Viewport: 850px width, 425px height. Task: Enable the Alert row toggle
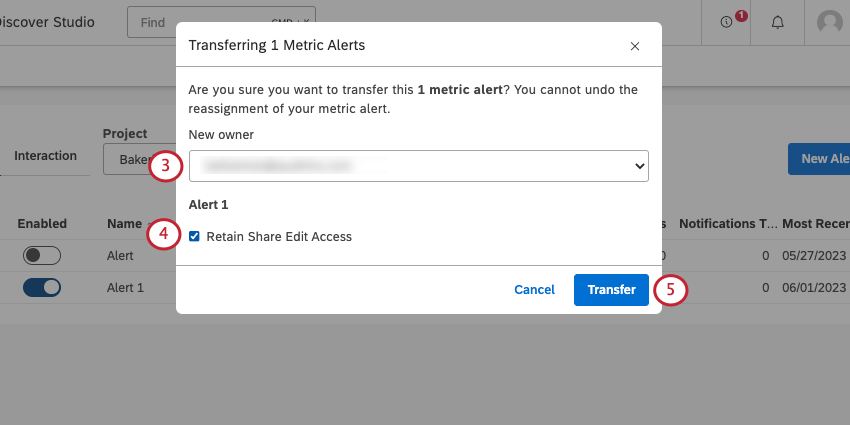coord(42,255)
